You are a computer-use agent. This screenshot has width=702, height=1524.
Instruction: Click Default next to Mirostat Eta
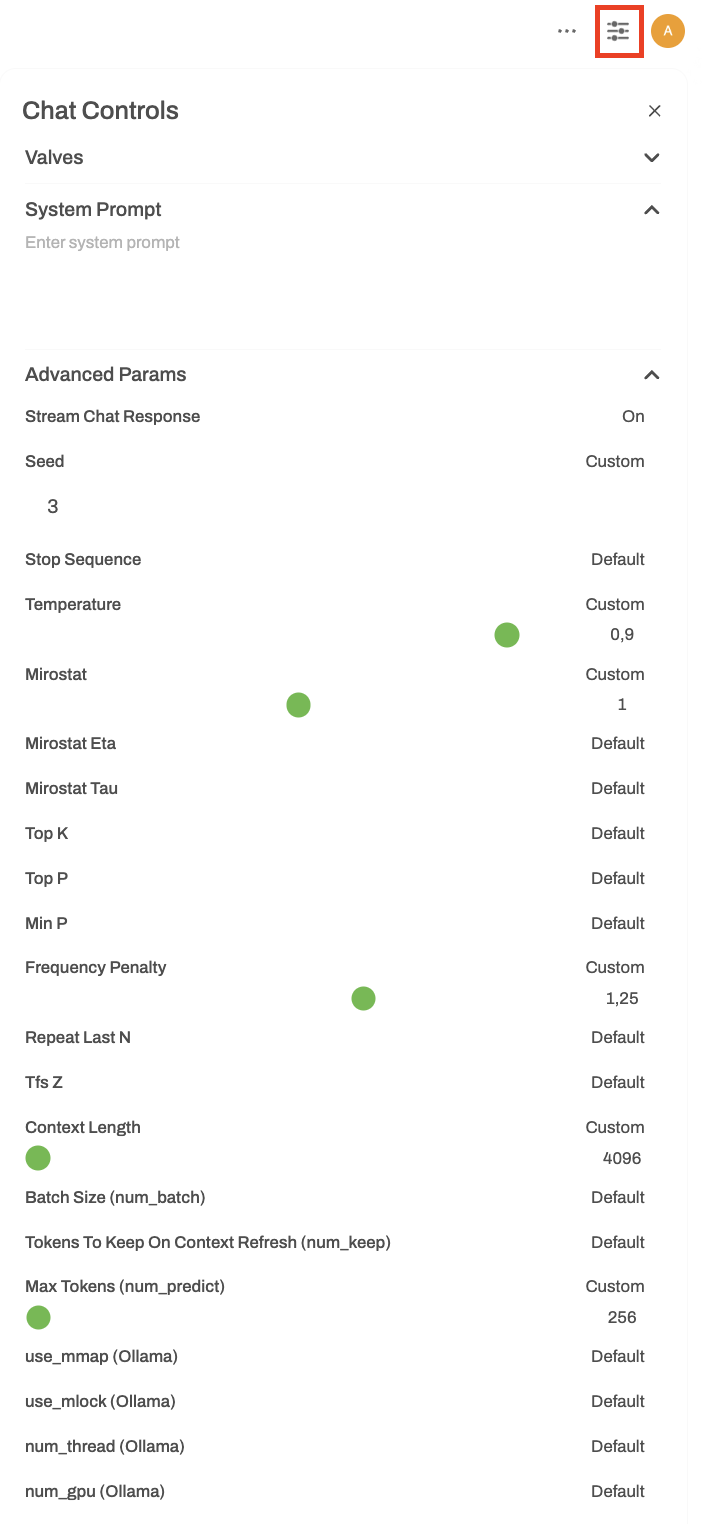pos(617,744)
